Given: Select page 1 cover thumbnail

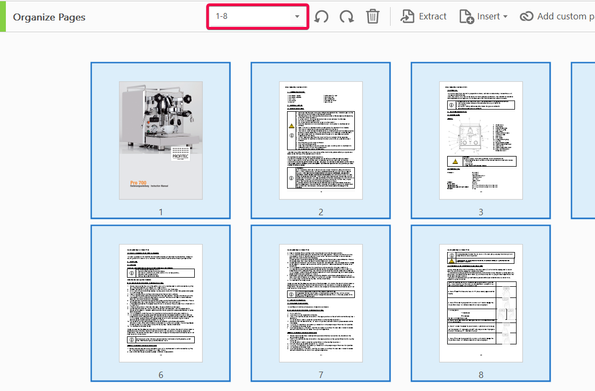Looking at the screenshot, I should 161,140.
